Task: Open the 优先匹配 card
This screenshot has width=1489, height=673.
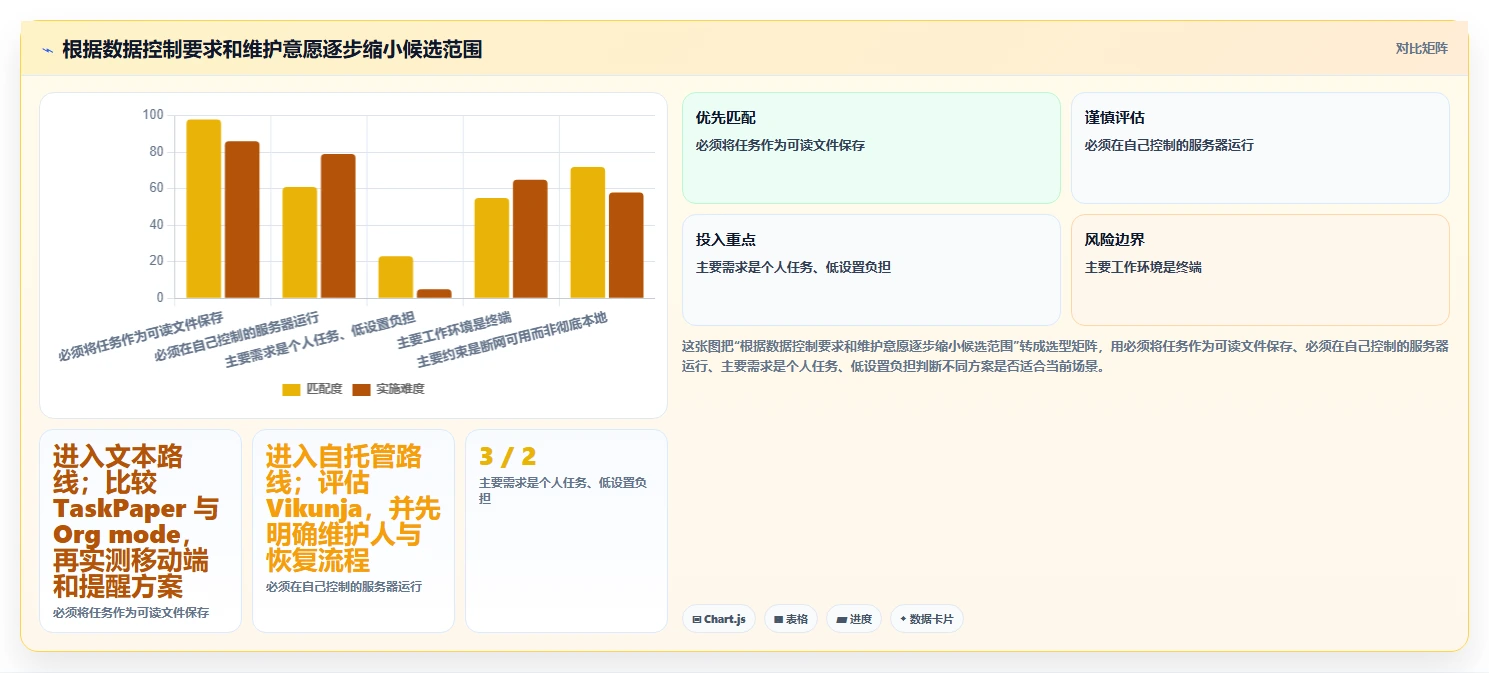Action: (871, 148)
